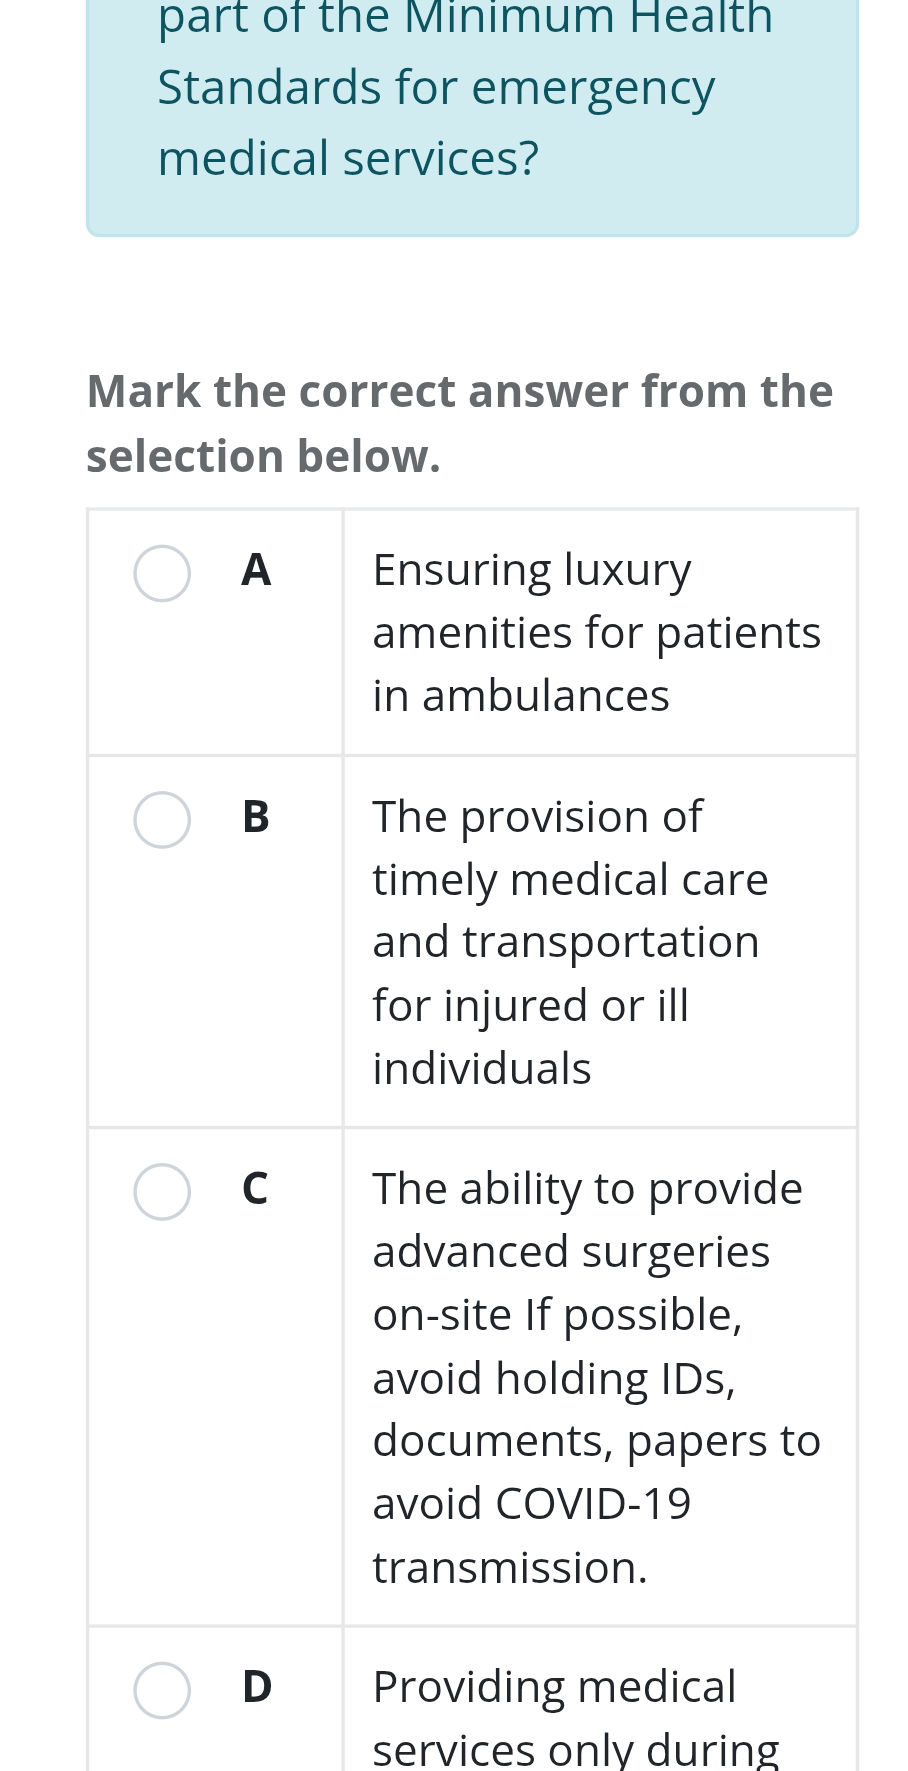
Task: Click the option letter C label
Action: click(x=256, y=1191)
